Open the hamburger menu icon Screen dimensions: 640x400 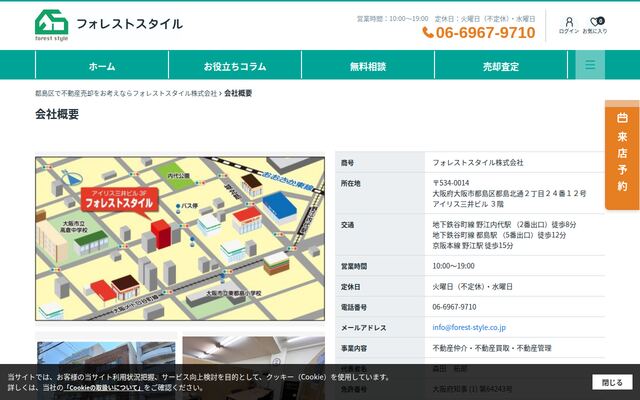[590, 64]
